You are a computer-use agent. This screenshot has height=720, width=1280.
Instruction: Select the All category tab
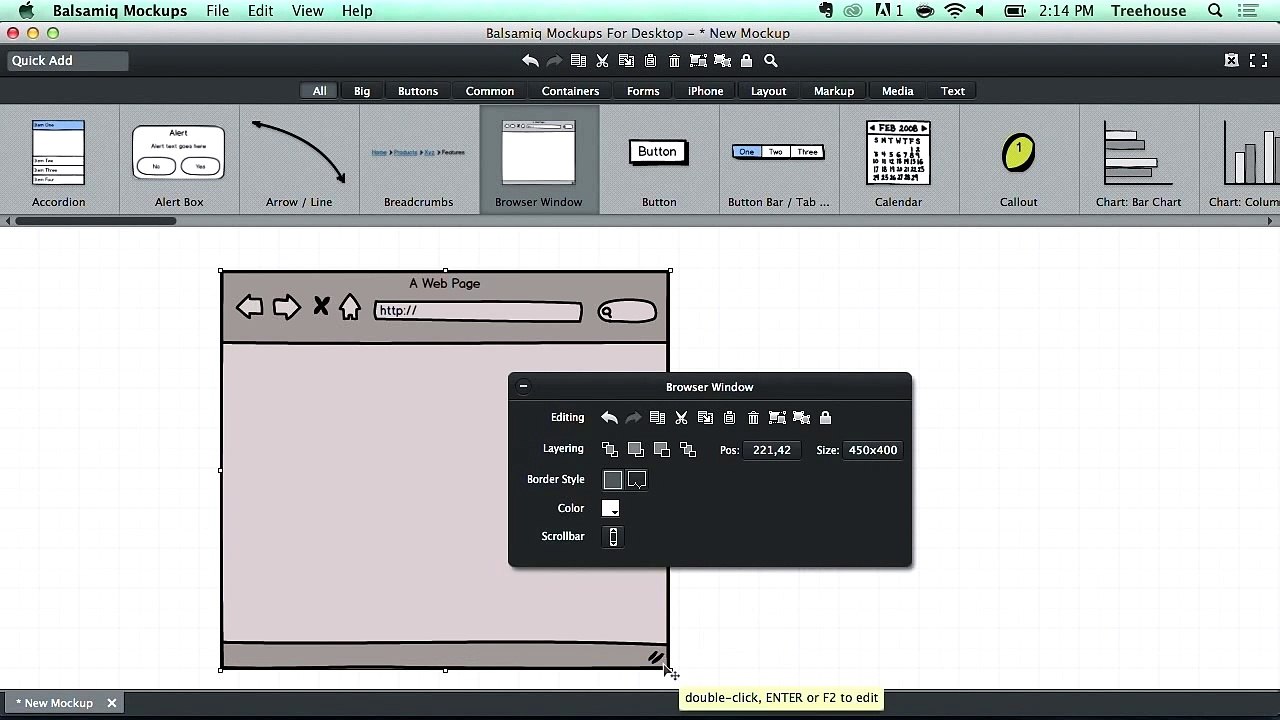319,91
